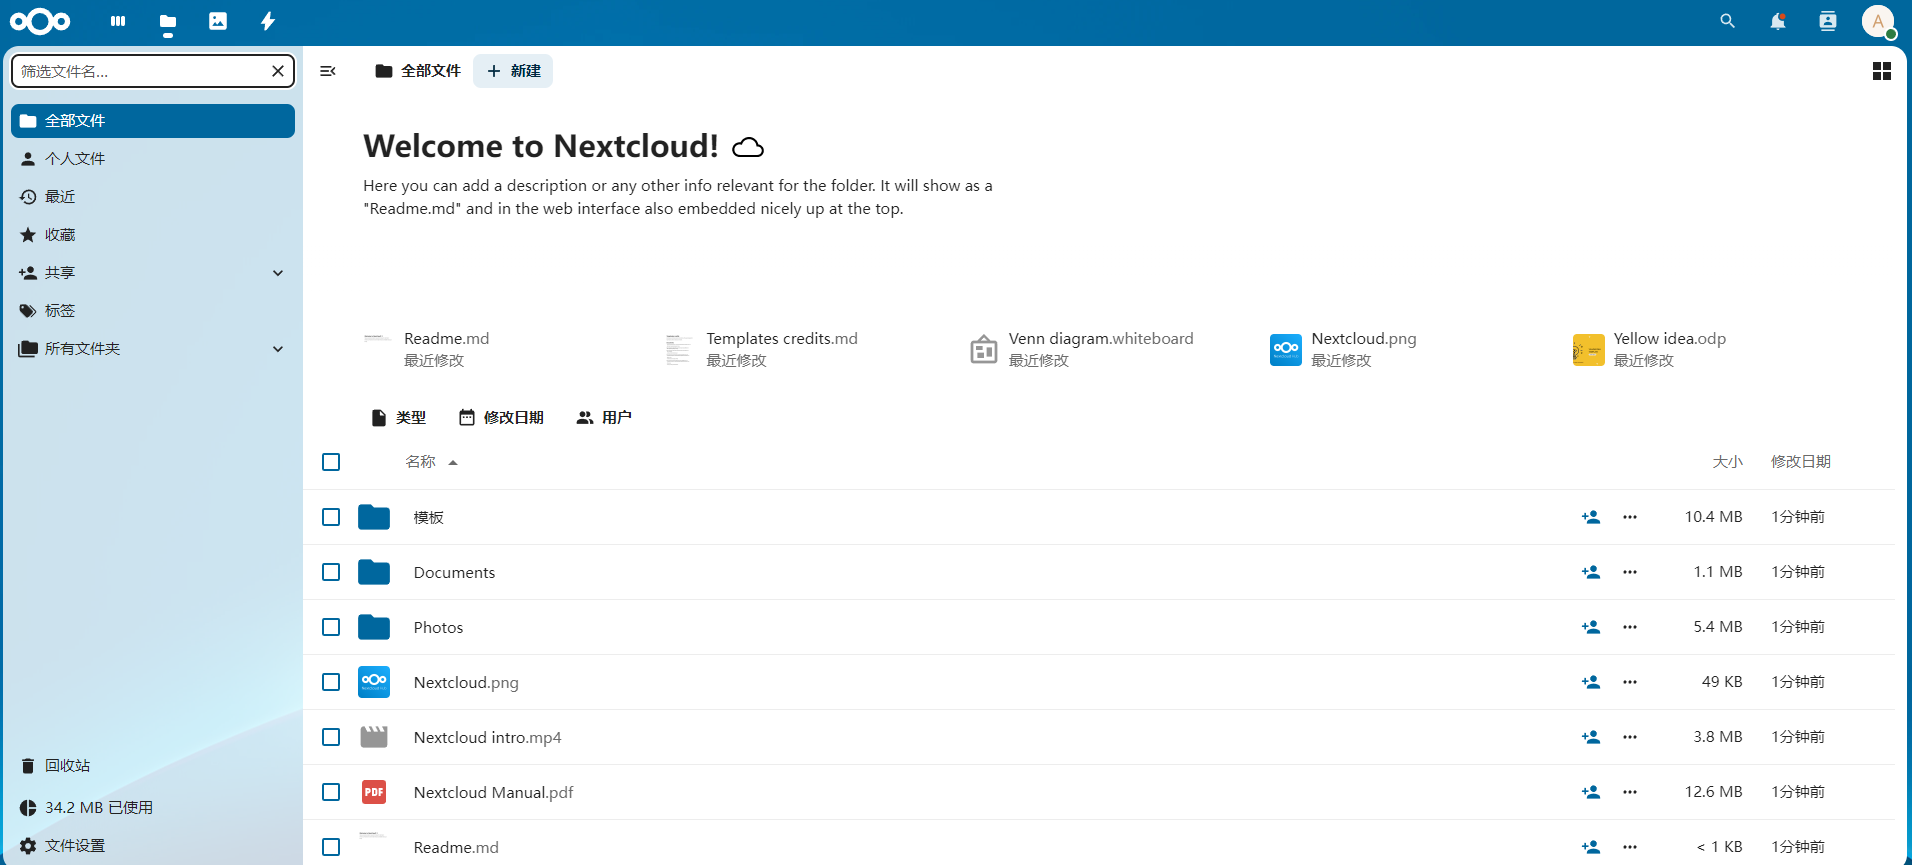Expand the 共享 section in sidebar
This screenshot has height=865, width=1912.
[278, 273]
